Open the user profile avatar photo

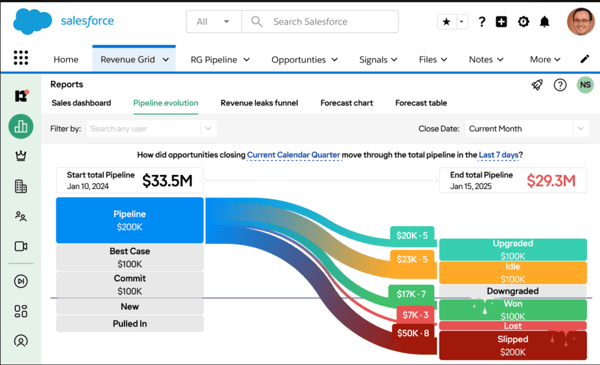pyautogui.click(x=581, y=22)
